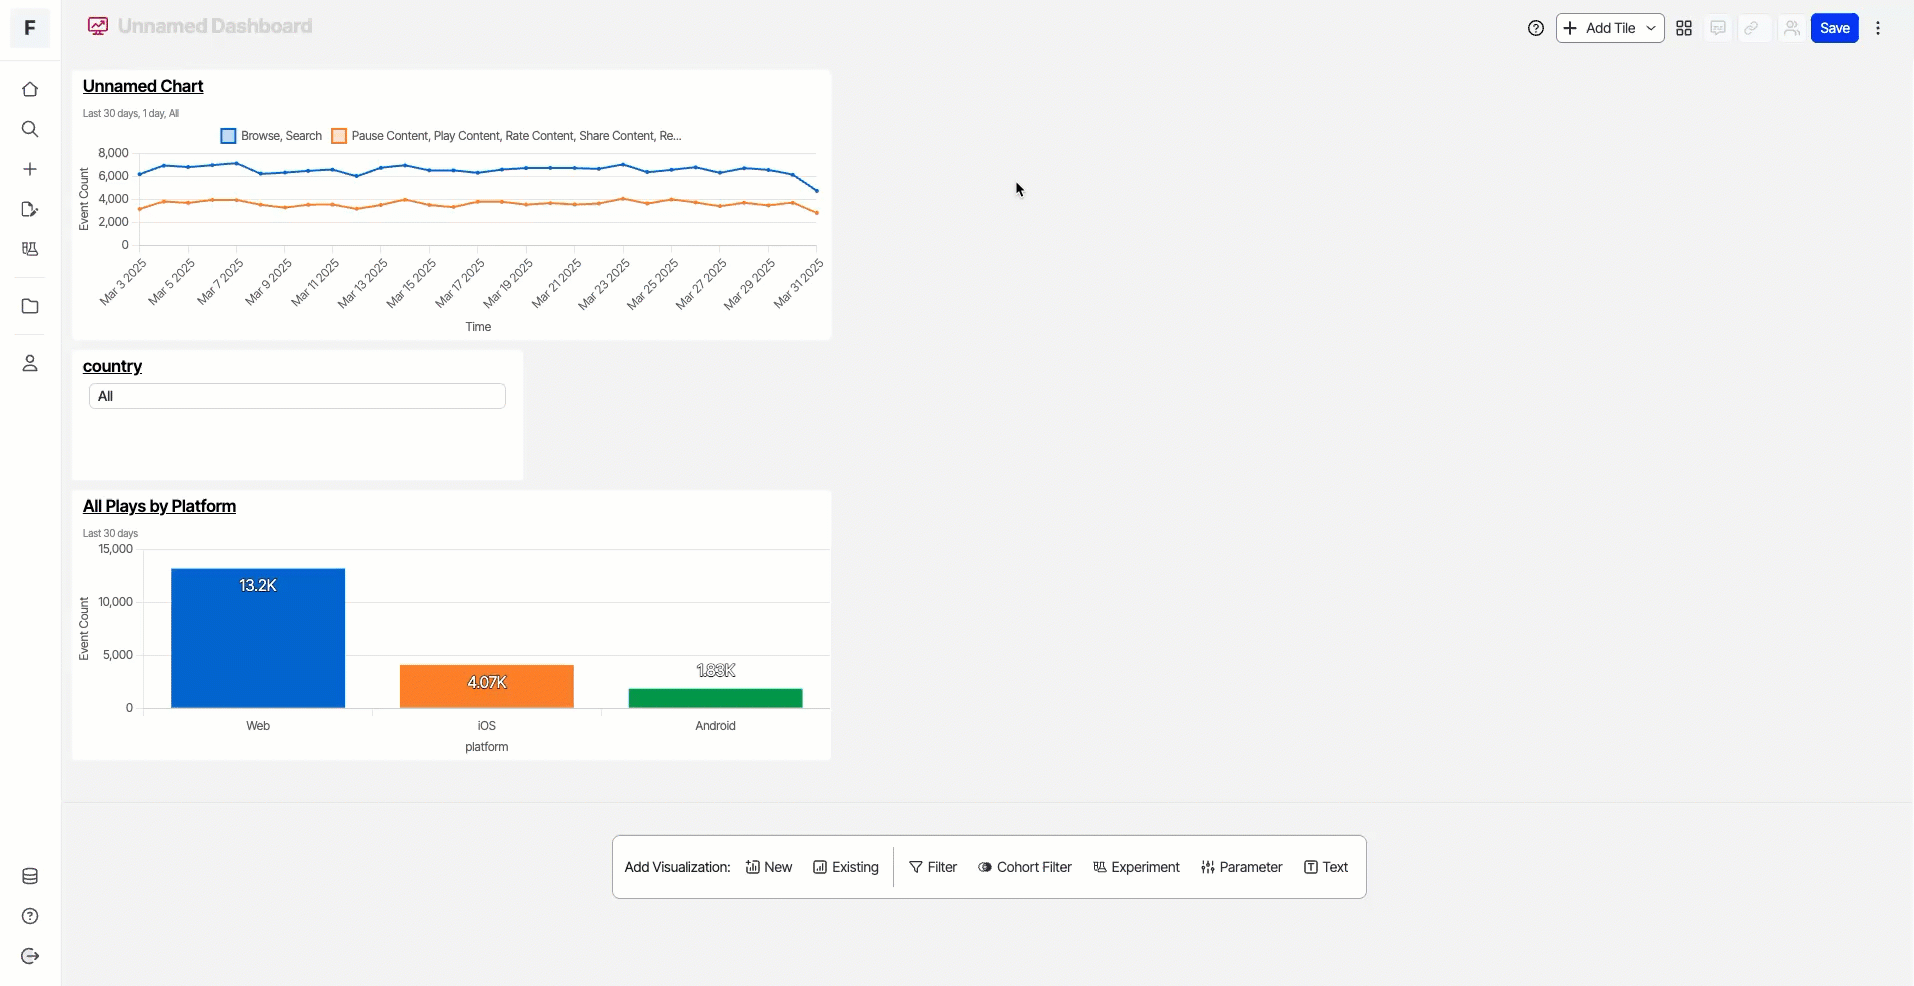Open the Experiments flask sidebar icon
1914x986 pixels.
coord(30,249)
